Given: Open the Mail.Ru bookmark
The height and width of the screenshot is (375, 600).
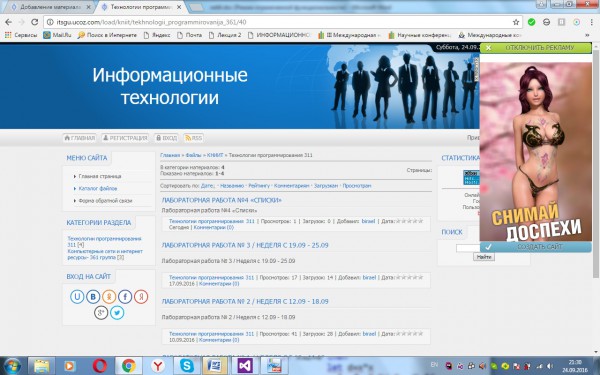Looking at the screenshot, I should tap(57, 35).
